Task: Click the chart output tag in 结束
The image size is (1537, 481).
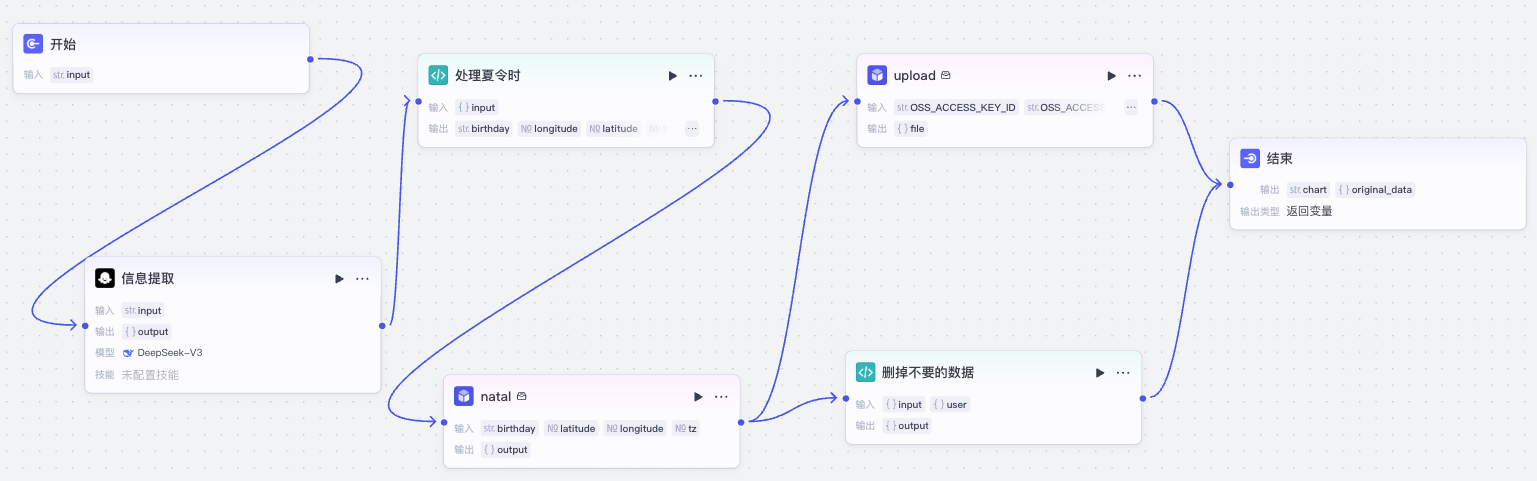Action: pos(1307,189)
